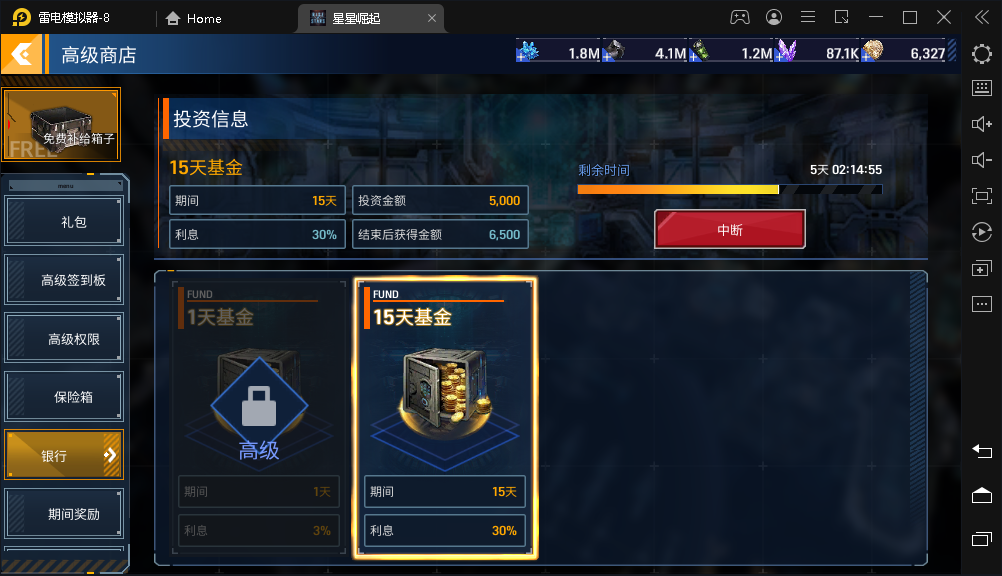Open emulator settings gear icon
Viewport: 1002px width, 576px height.
(x=982, y=54)
